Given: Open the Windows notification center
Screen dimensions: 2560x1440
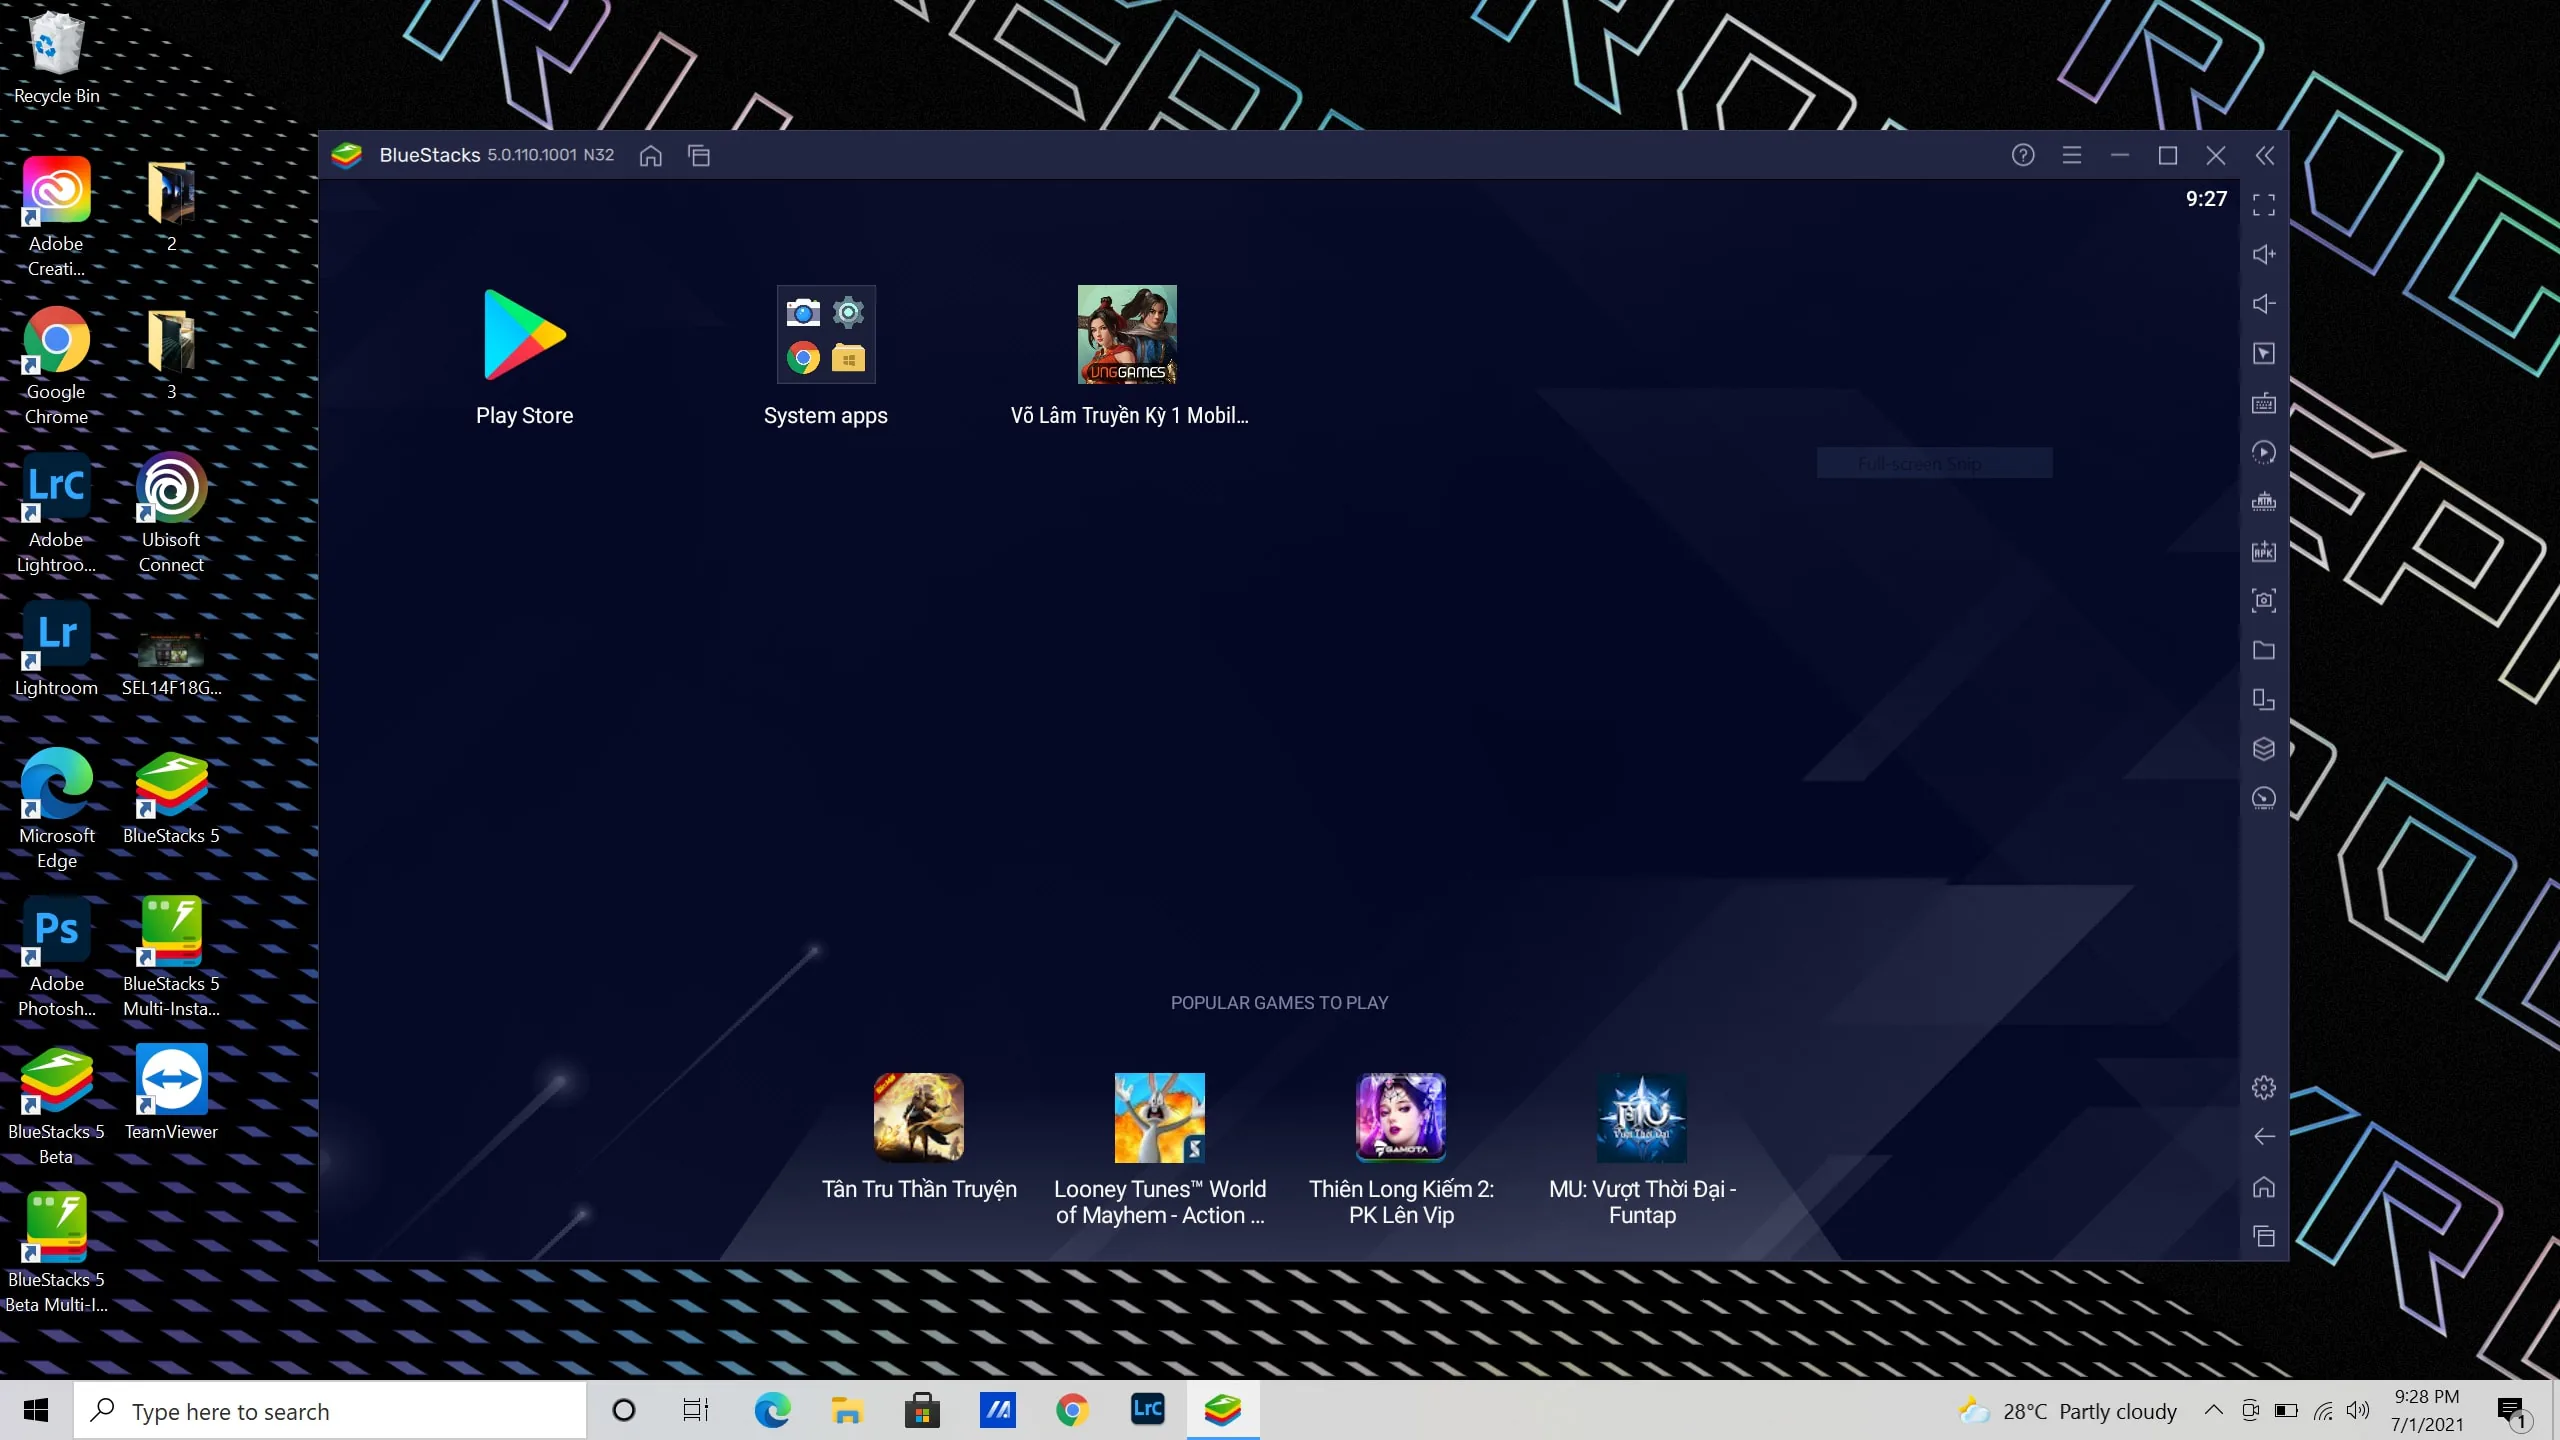Looking at the screenshot, I should [2513, 1411].
